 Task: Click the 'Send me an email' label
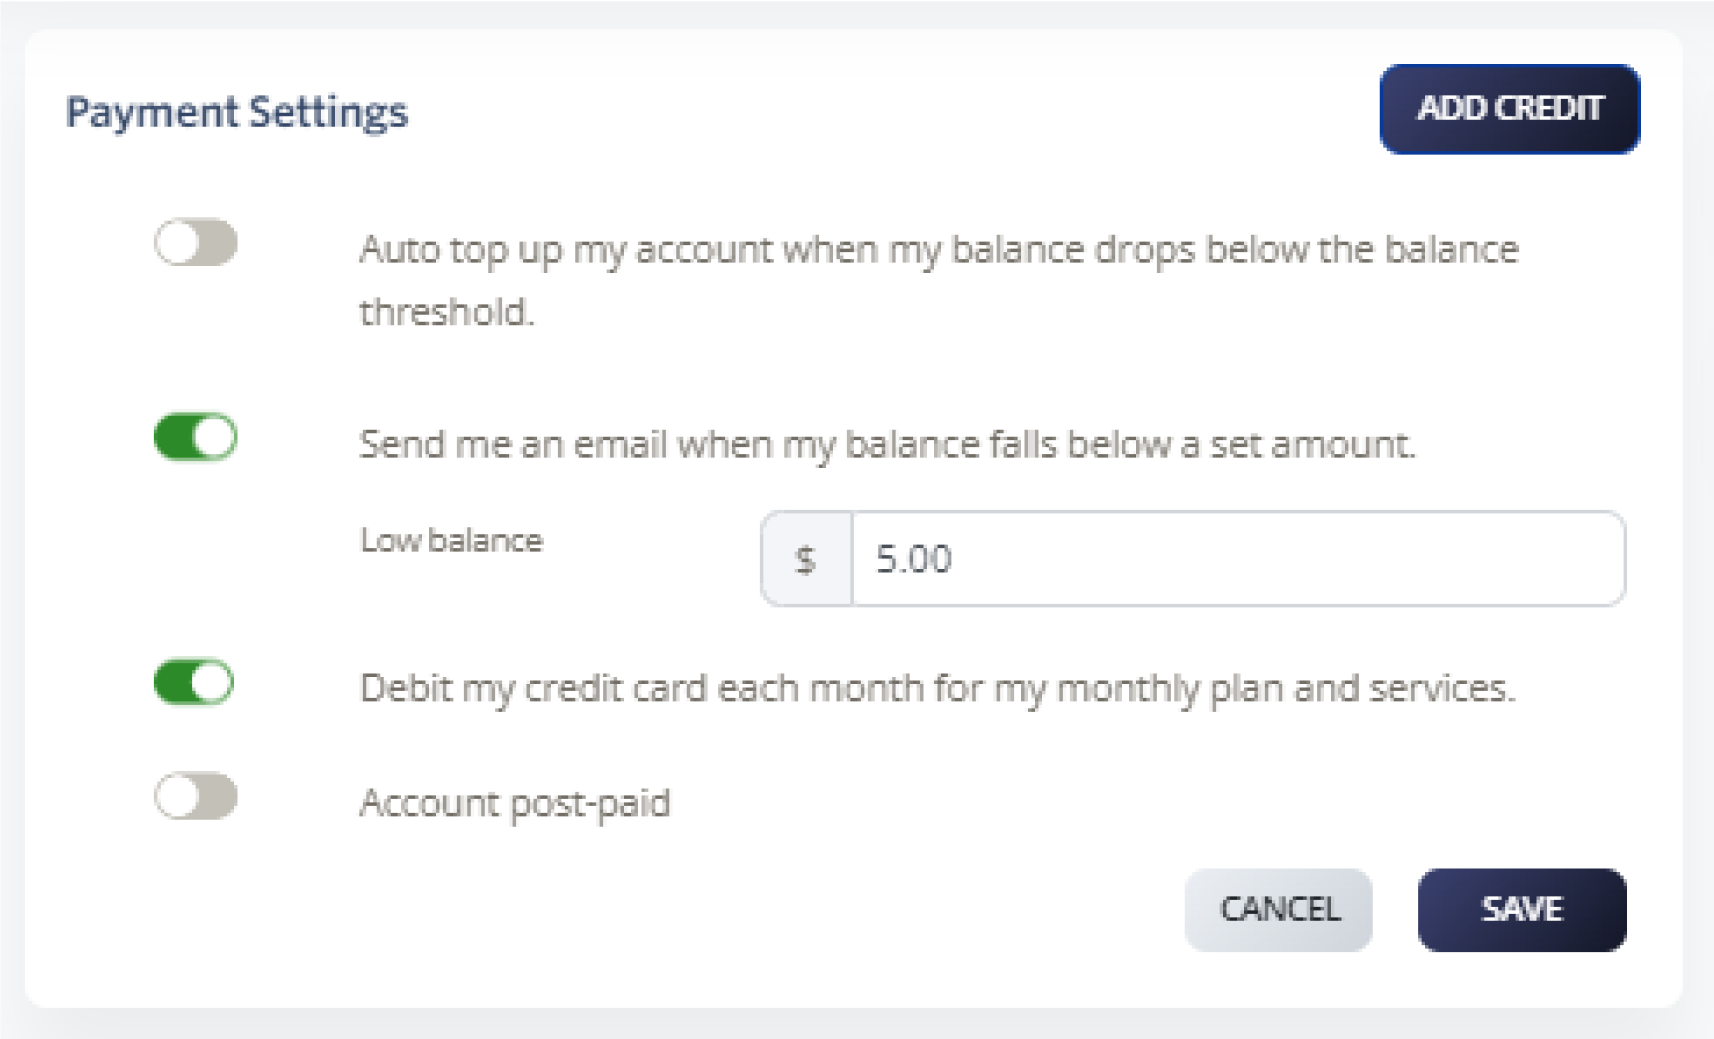pyautogui.click(x=887, y=444)
